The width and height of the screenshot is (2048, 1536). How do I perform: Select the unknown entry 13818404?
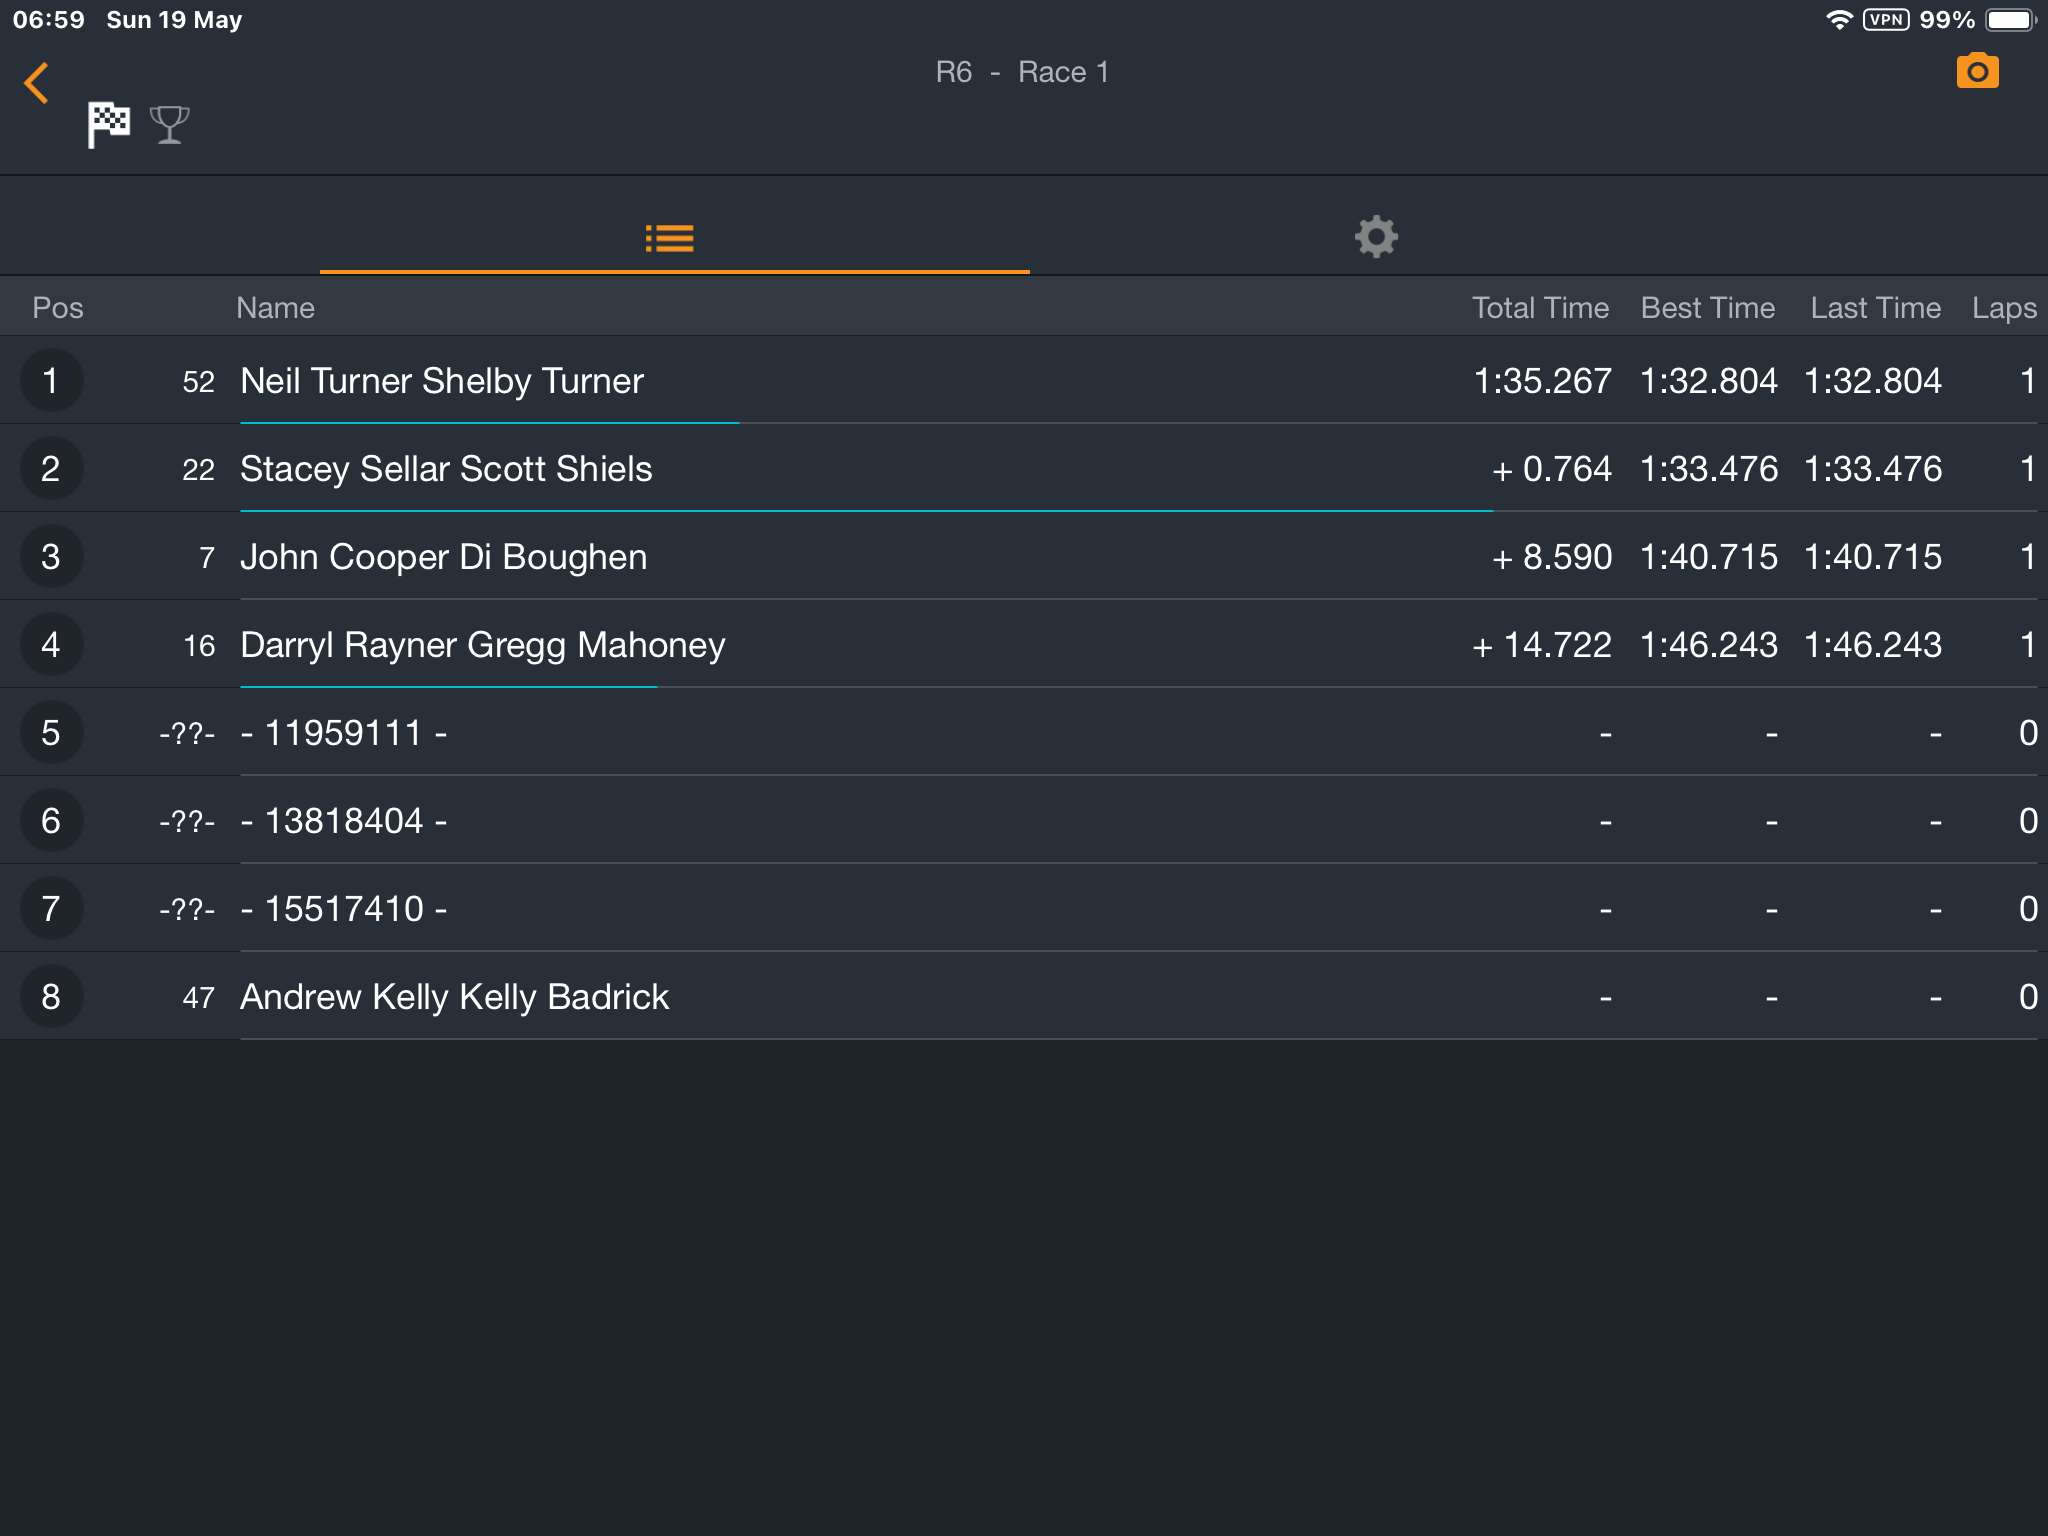click(x=1024, y=820)
